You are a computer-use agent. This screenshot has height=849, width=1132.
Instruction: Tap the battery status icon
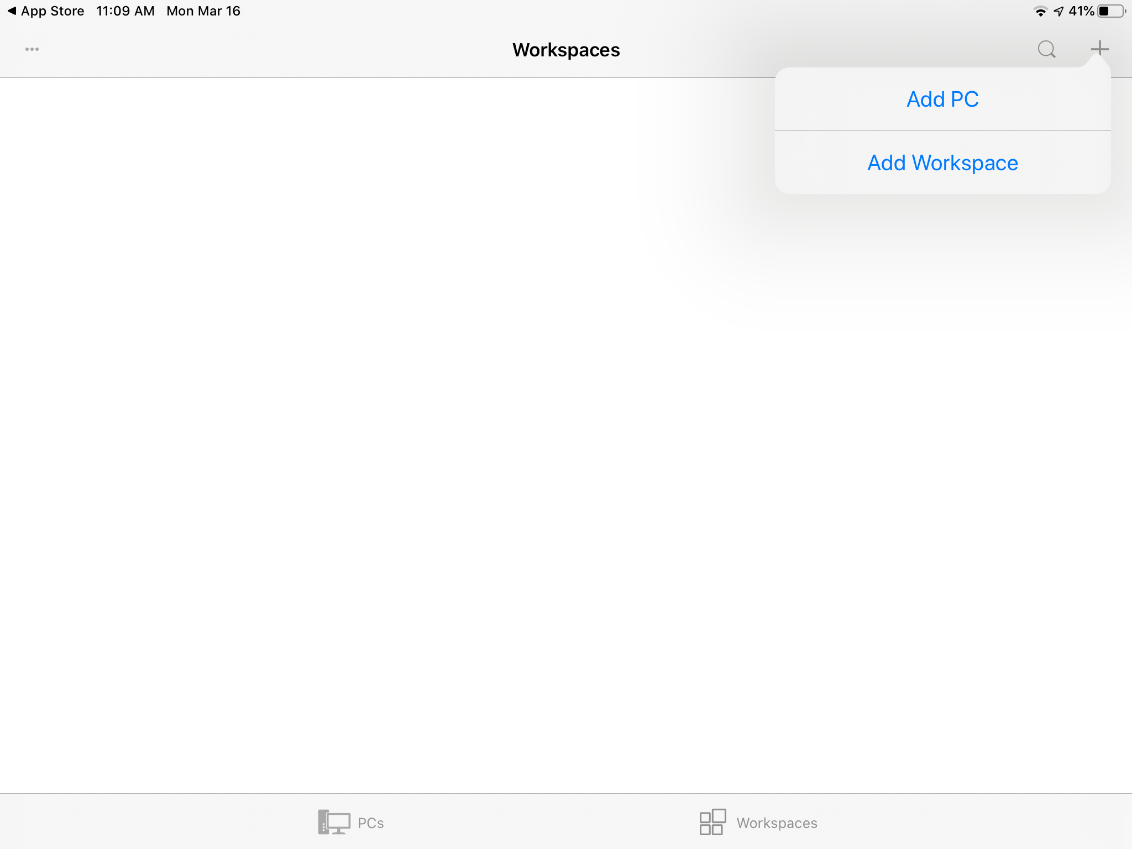point(1110,11)
